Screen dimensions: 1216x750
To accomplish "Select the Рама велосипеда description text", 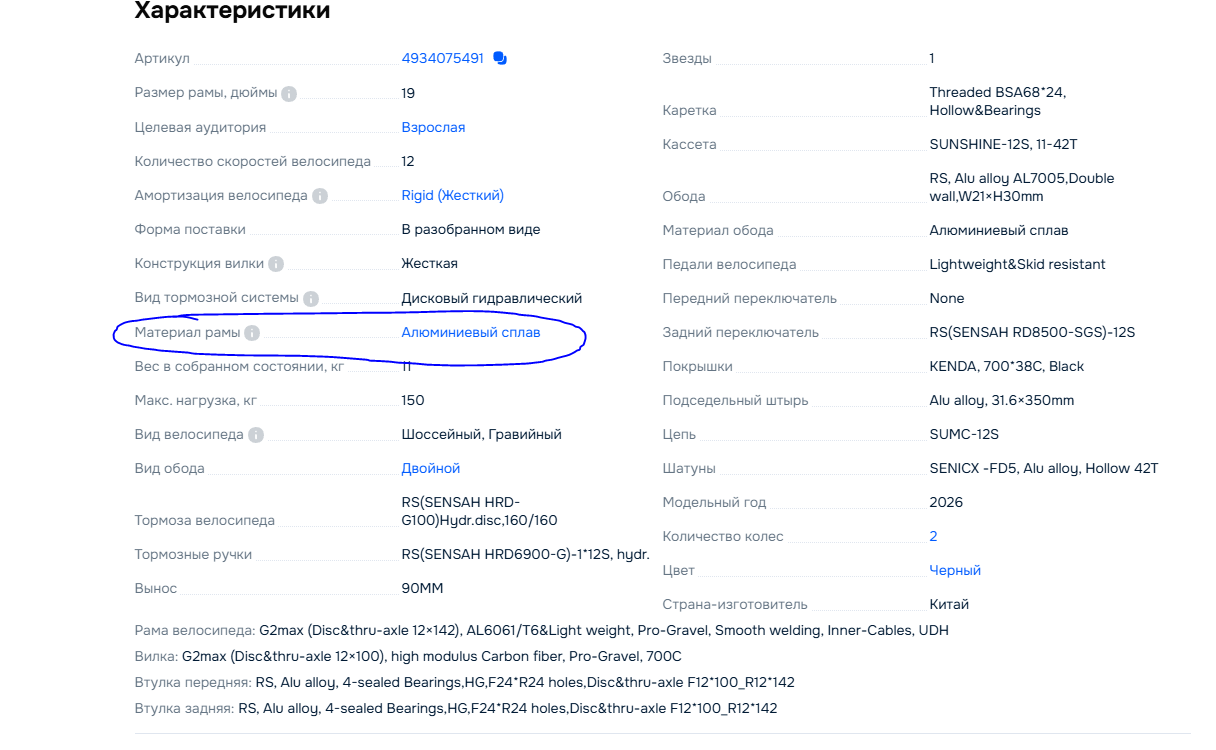I will [542, 631].
